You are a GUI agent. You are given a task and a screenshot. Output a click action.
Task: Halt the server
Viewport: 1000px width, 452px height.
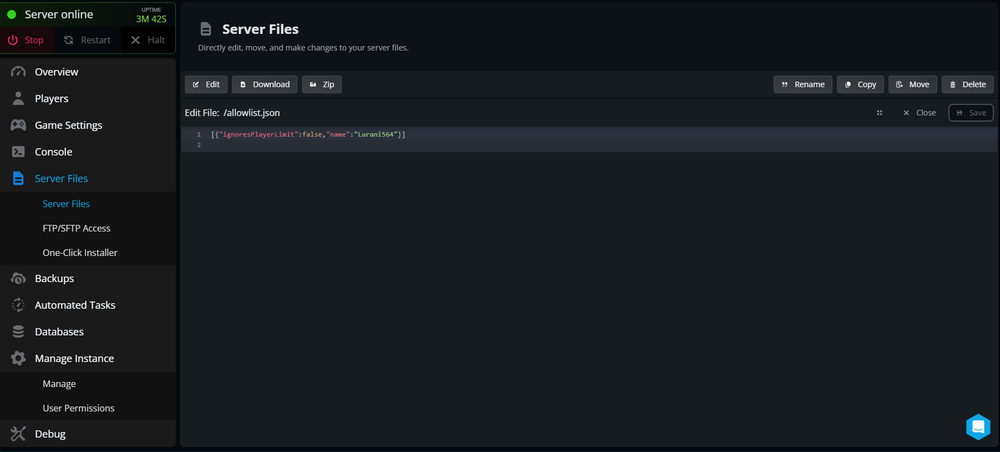pos(147,40)
